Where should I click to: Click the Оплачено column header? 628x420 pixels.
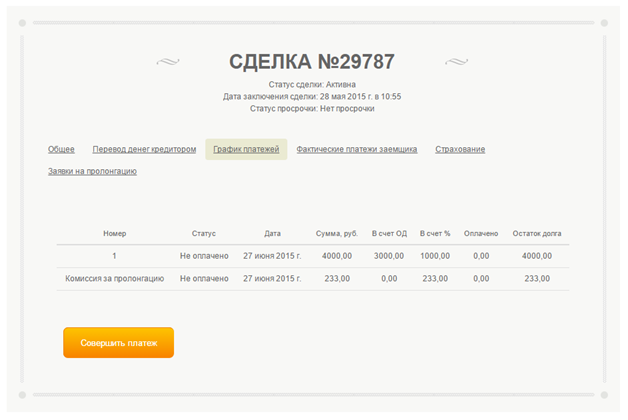tap(481, 233)
